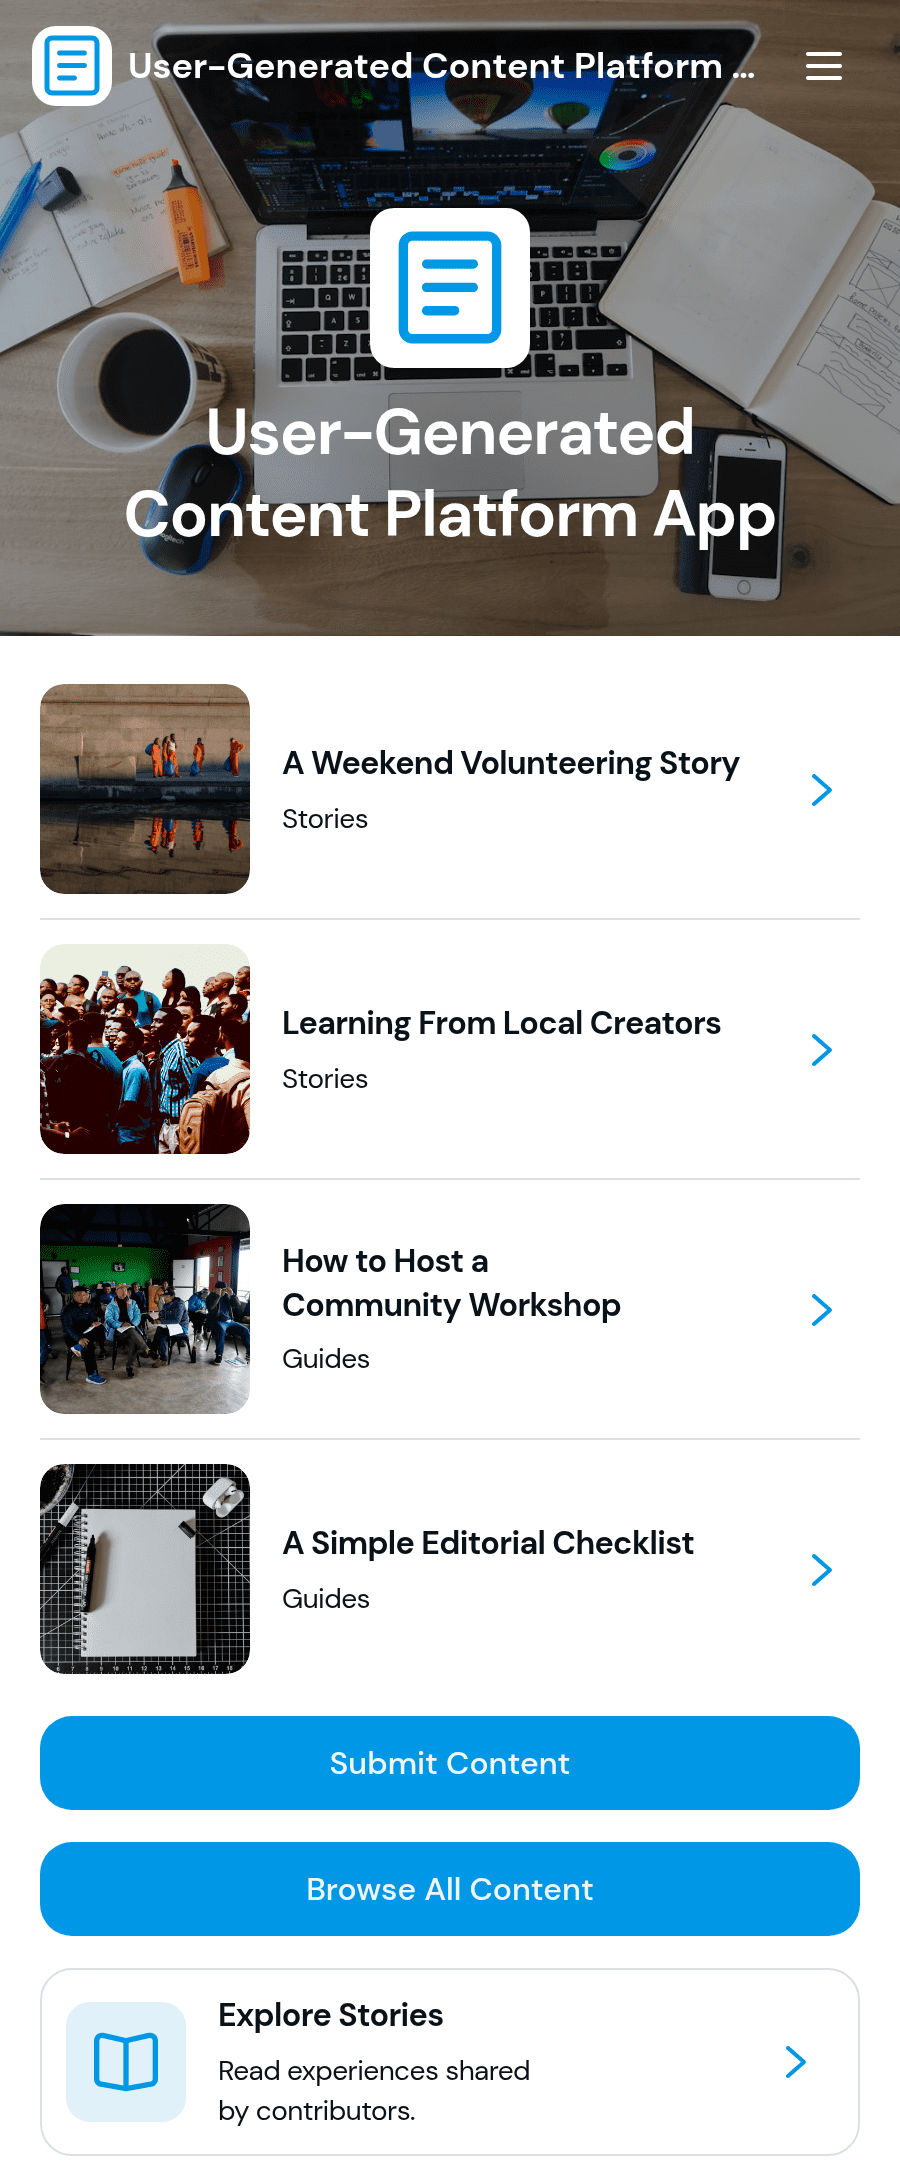
Task: Click the app logo in the header
Action: click(72, 66)
